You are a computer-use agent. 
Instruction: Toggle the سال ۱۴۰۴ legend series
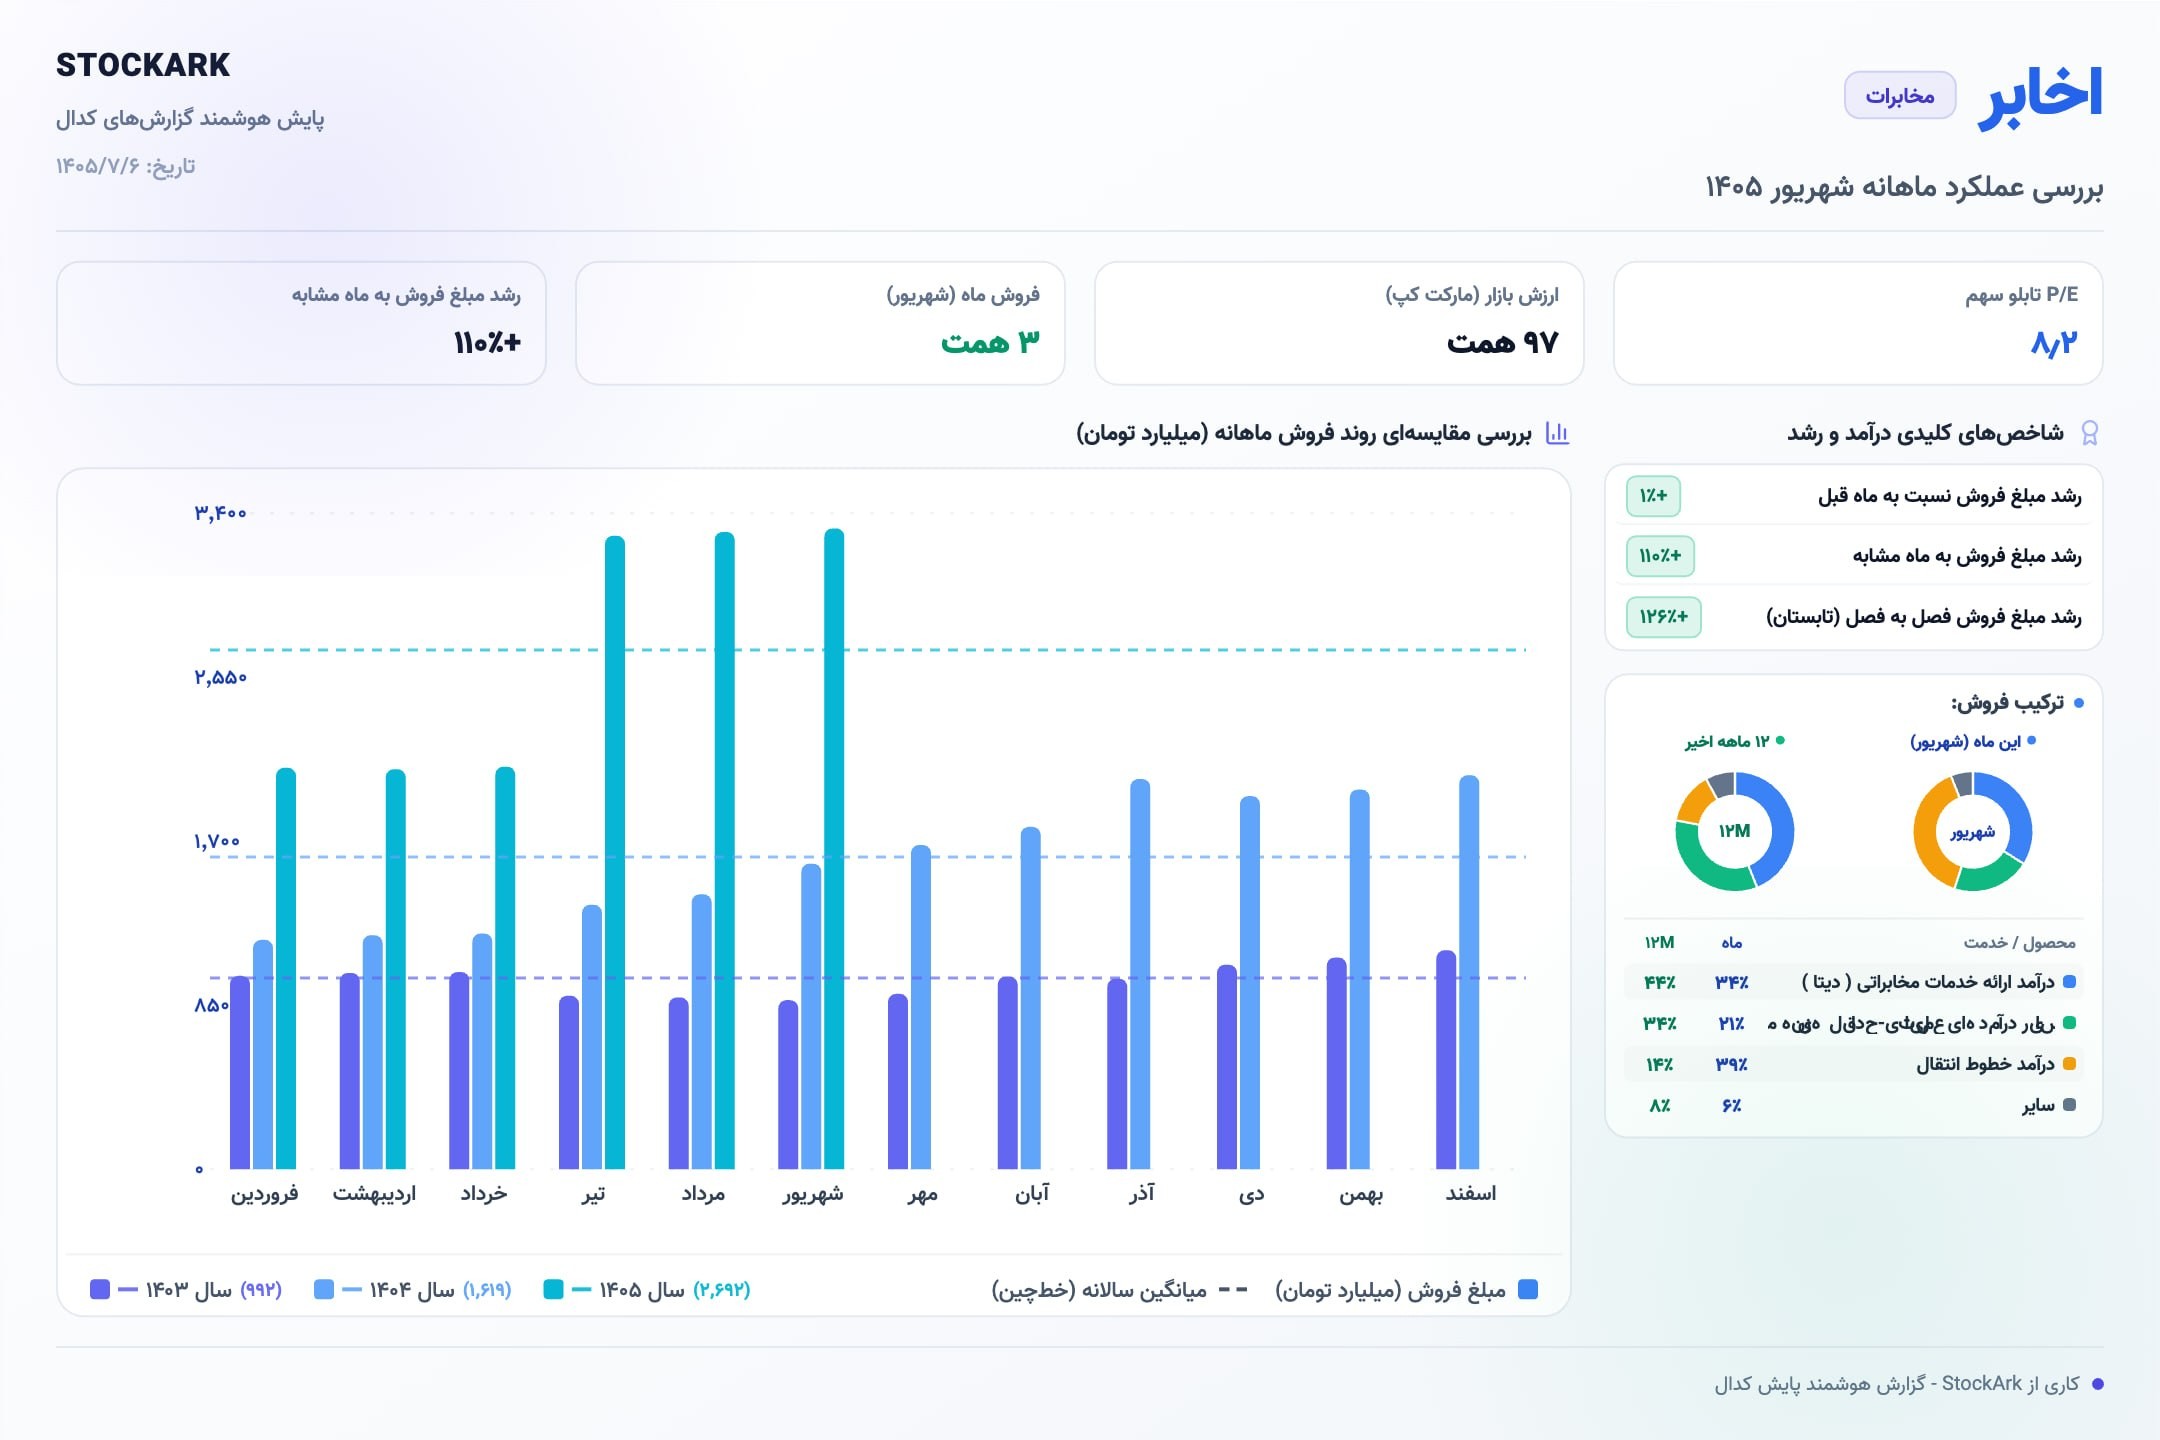tap(413, 1290)
